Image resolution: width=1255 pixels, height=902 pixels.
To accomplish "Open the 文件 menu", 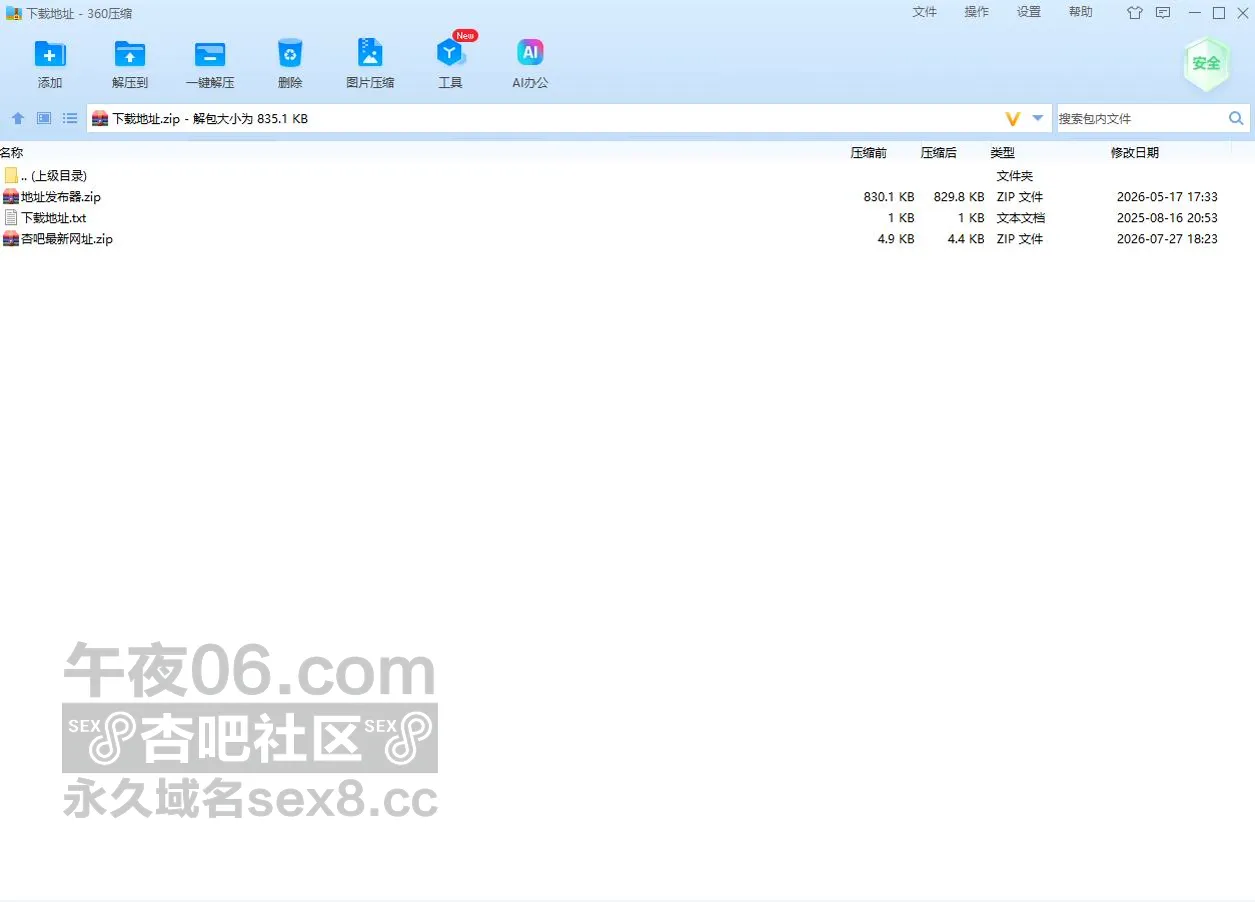I will 925,12.
